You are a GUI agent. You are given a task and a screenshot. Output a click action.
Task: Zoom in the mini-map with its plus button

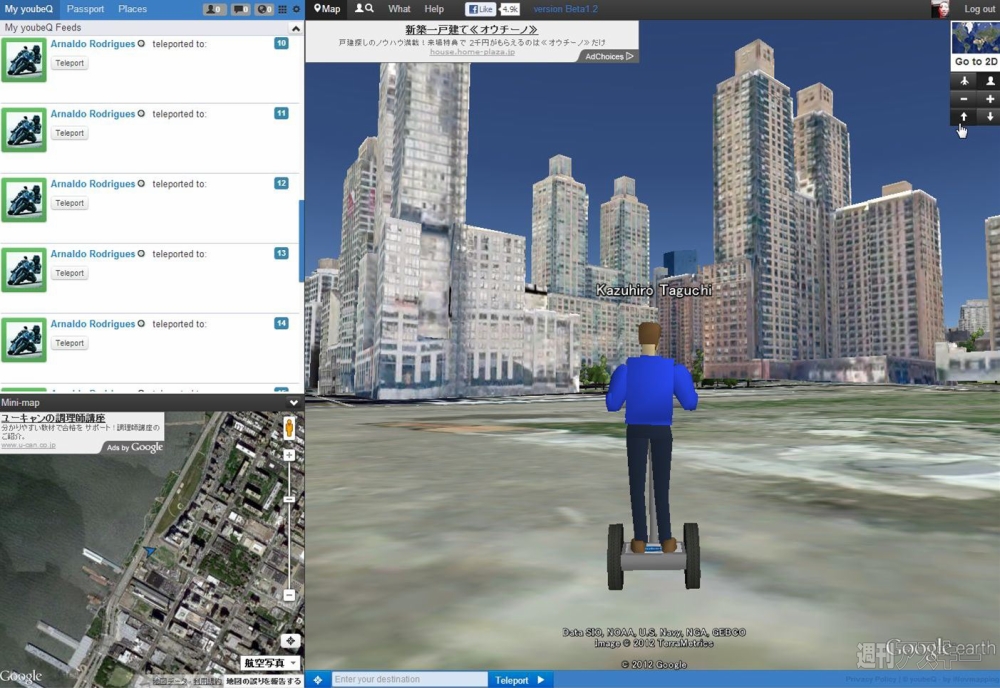(x=289, y=455)
